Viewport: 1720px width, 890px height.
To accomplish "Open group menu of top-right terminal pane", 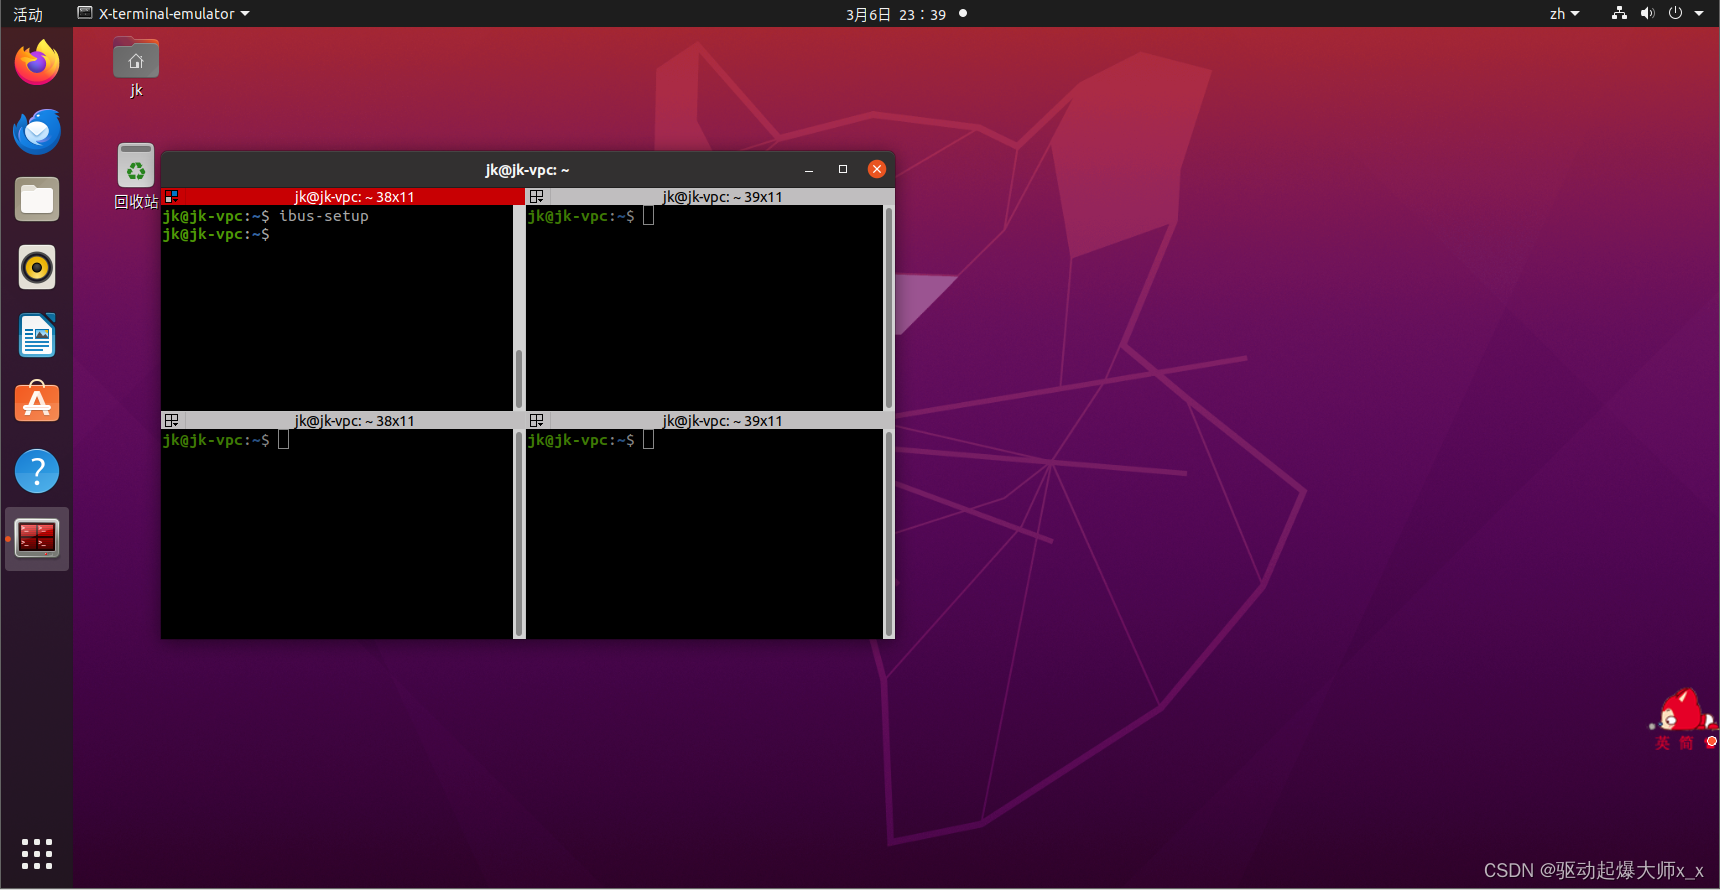I will click(537, 197).
